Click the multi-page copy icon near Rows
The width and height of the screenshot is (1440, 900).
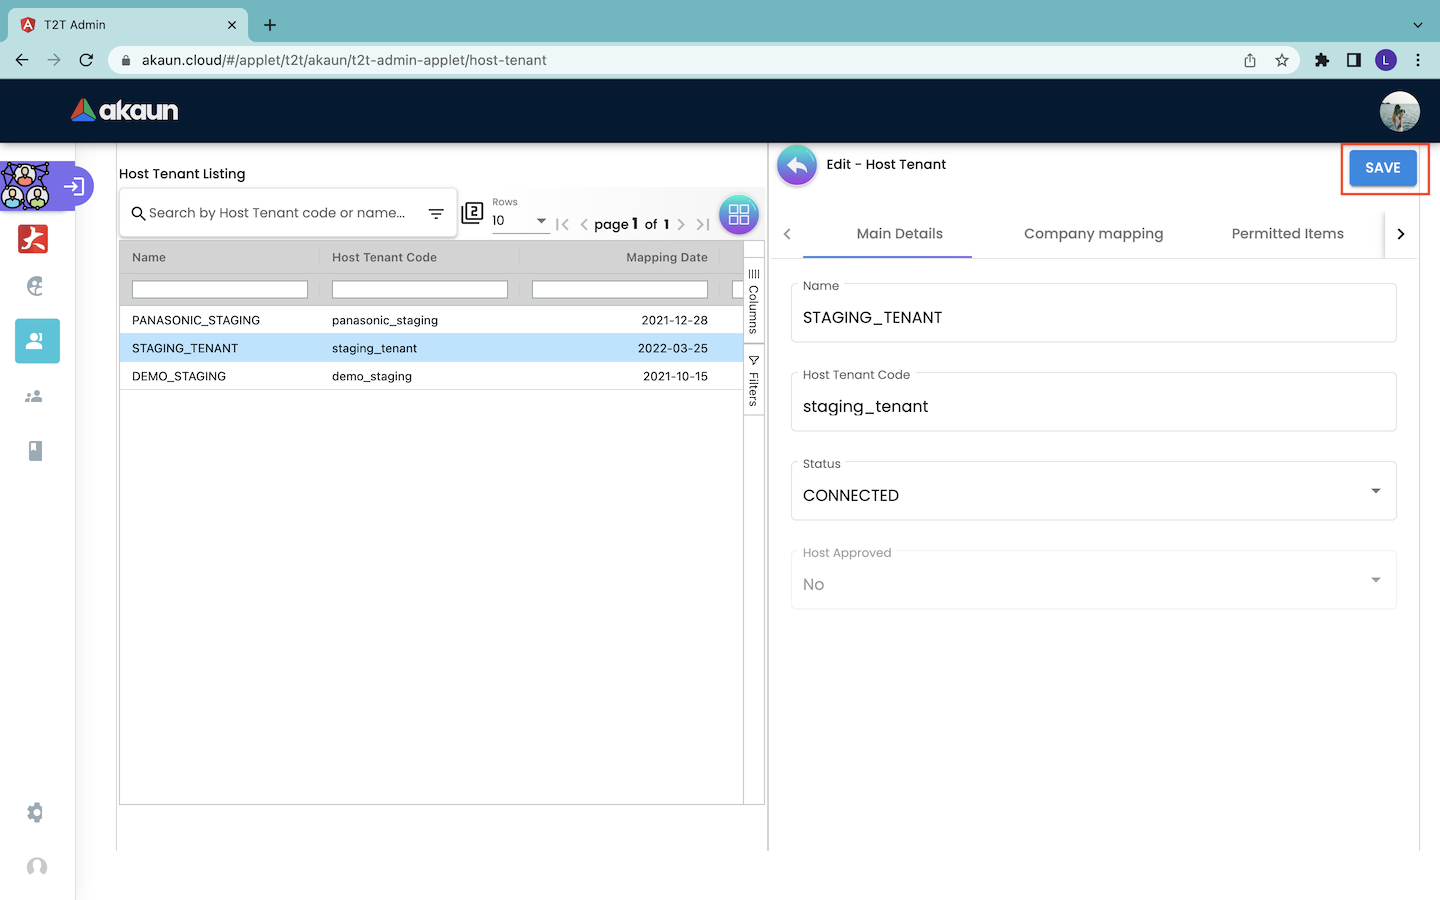point(472,213)
